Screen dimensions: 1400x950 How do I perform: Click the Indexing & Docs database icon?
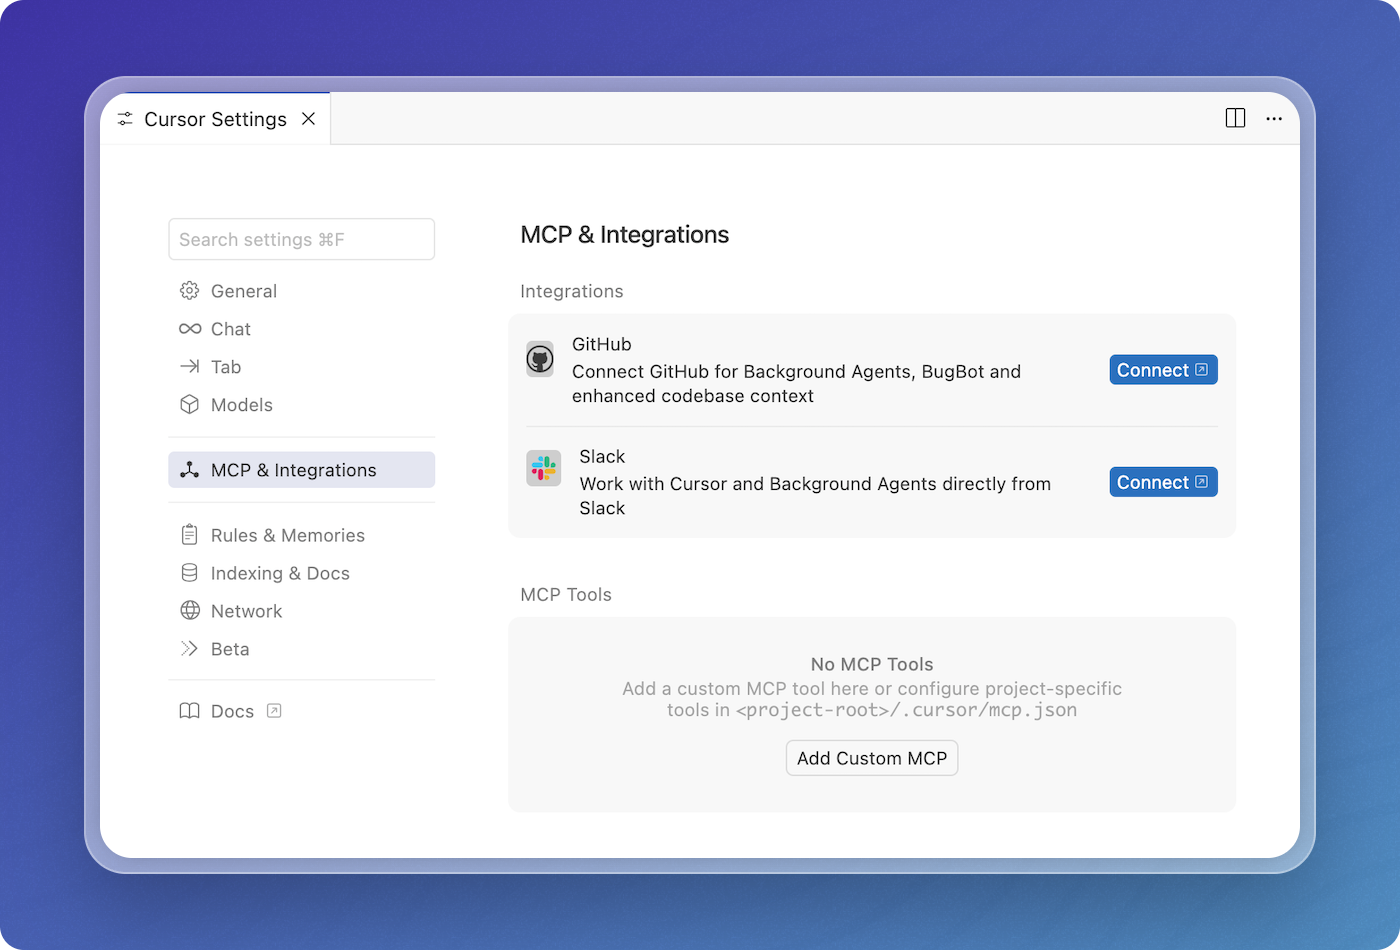189,573
